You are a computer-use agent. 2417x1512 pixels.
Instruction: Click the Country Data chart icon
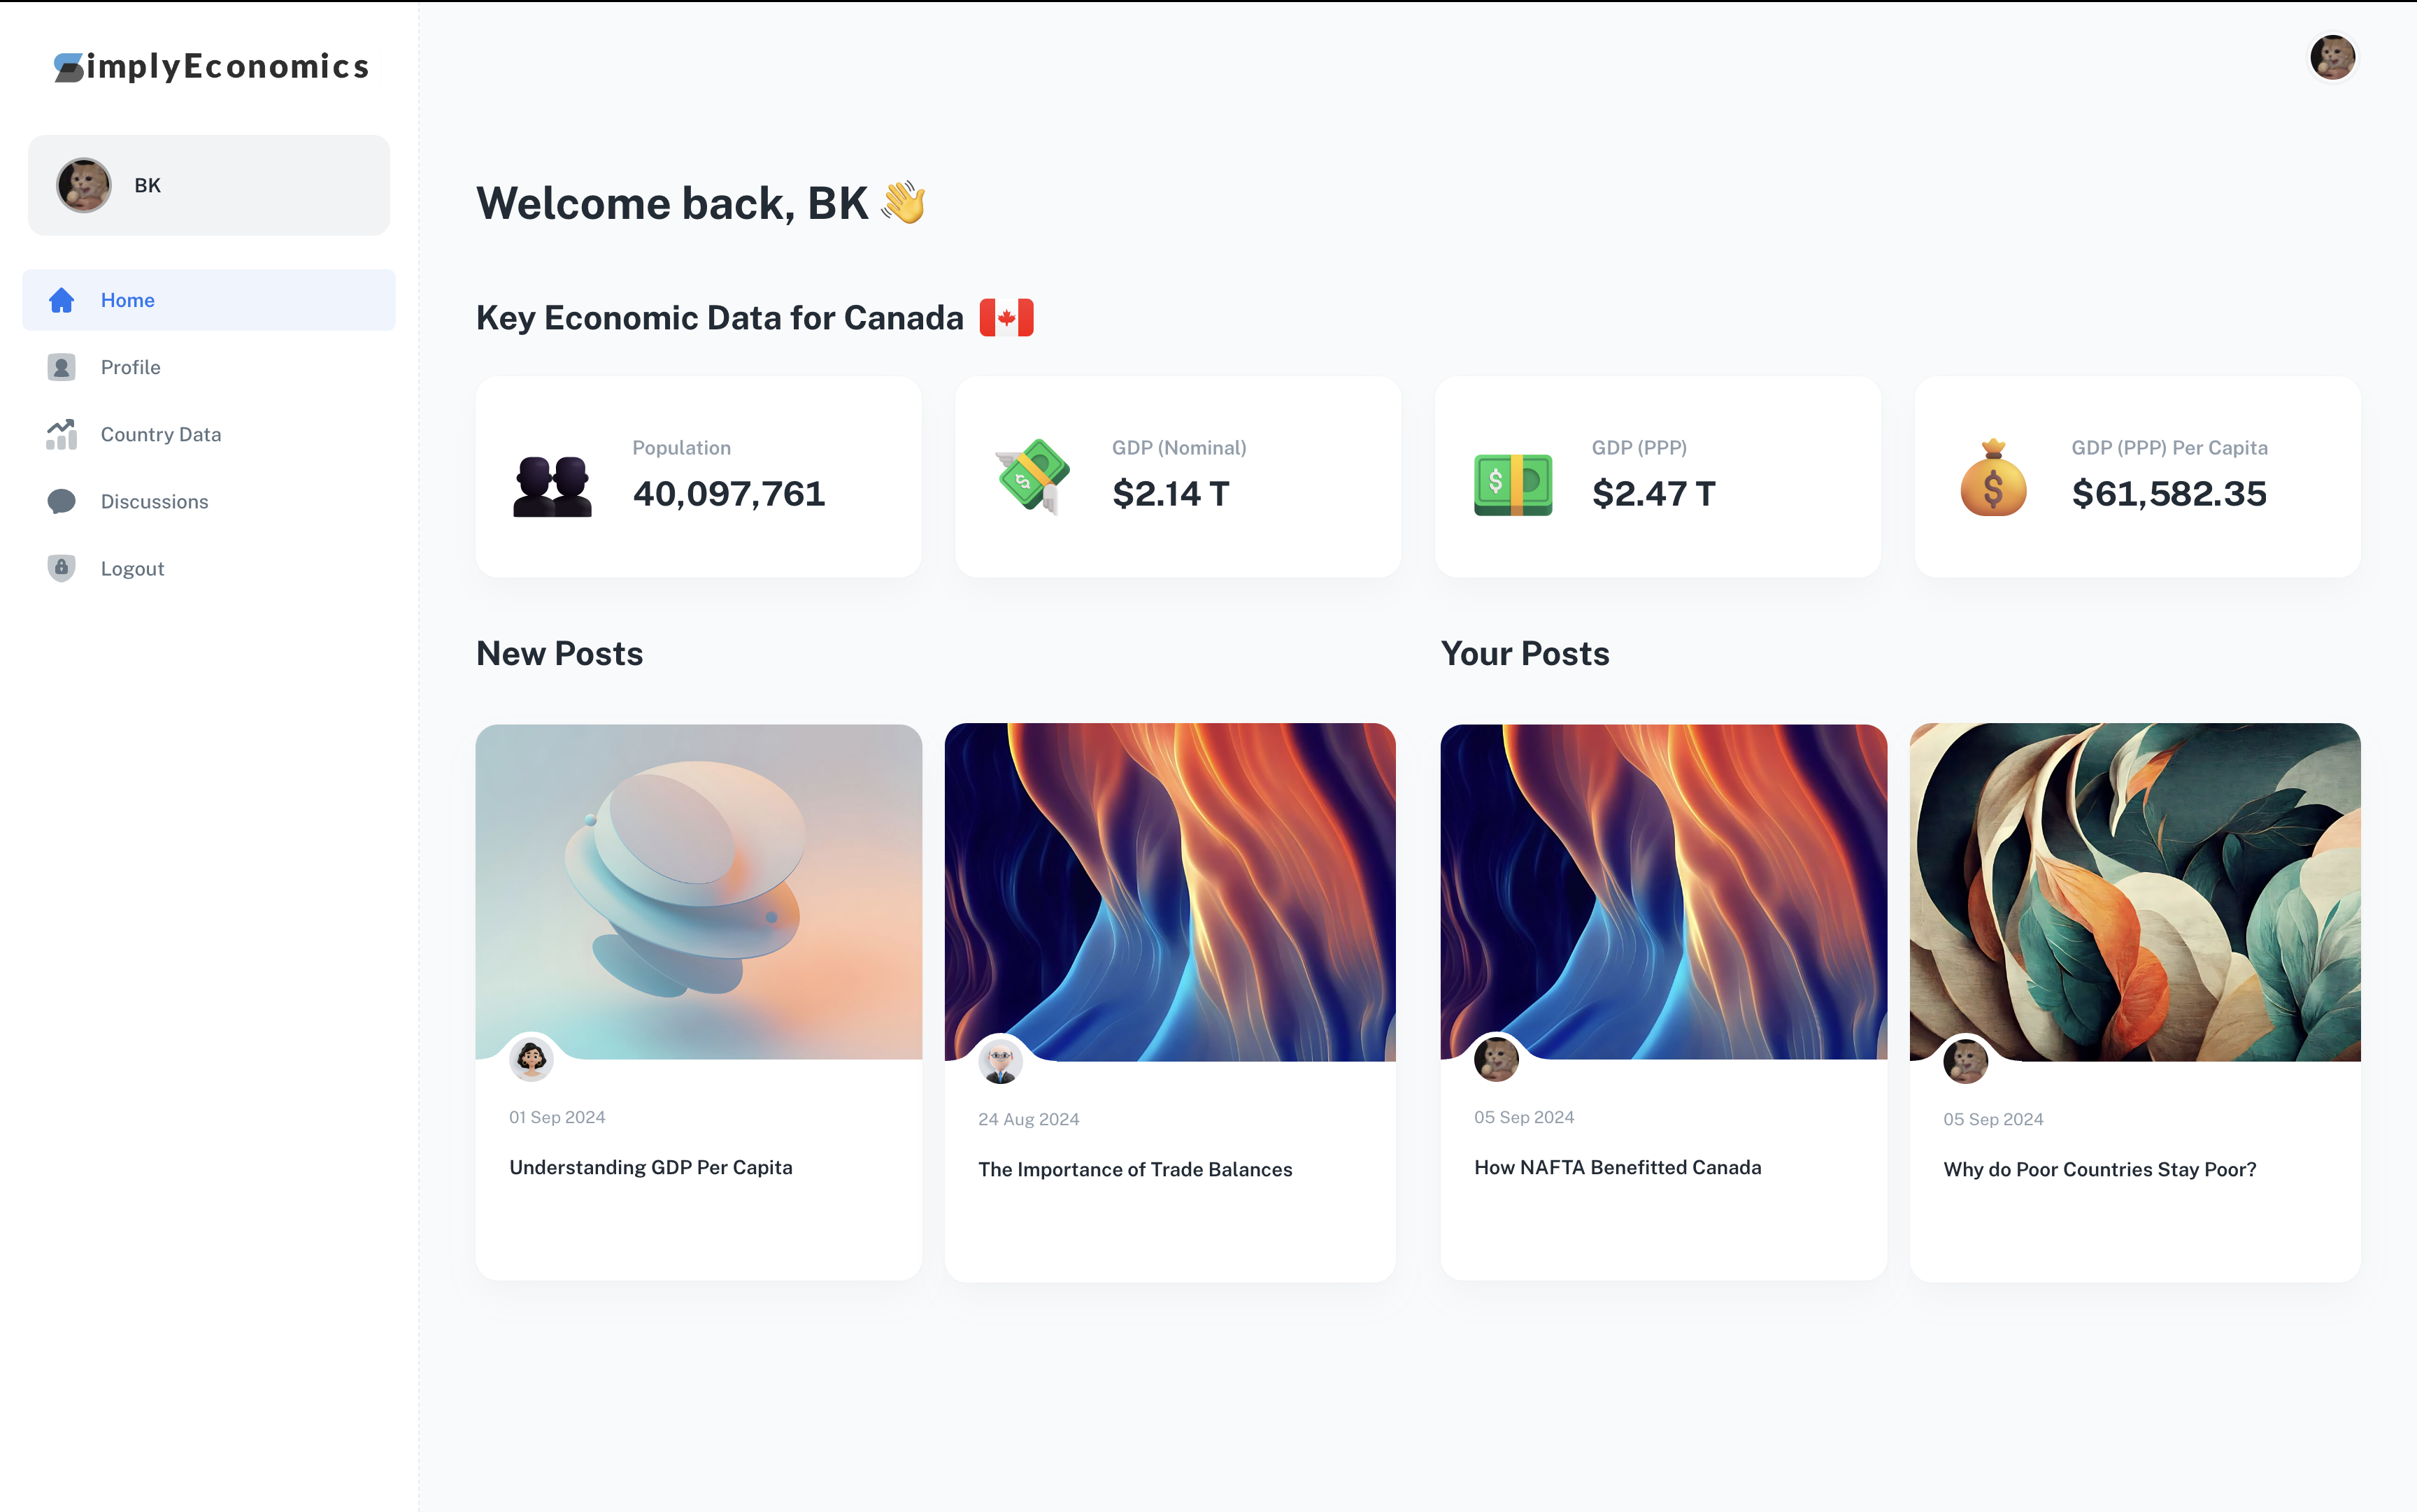(x=62, y=434)
